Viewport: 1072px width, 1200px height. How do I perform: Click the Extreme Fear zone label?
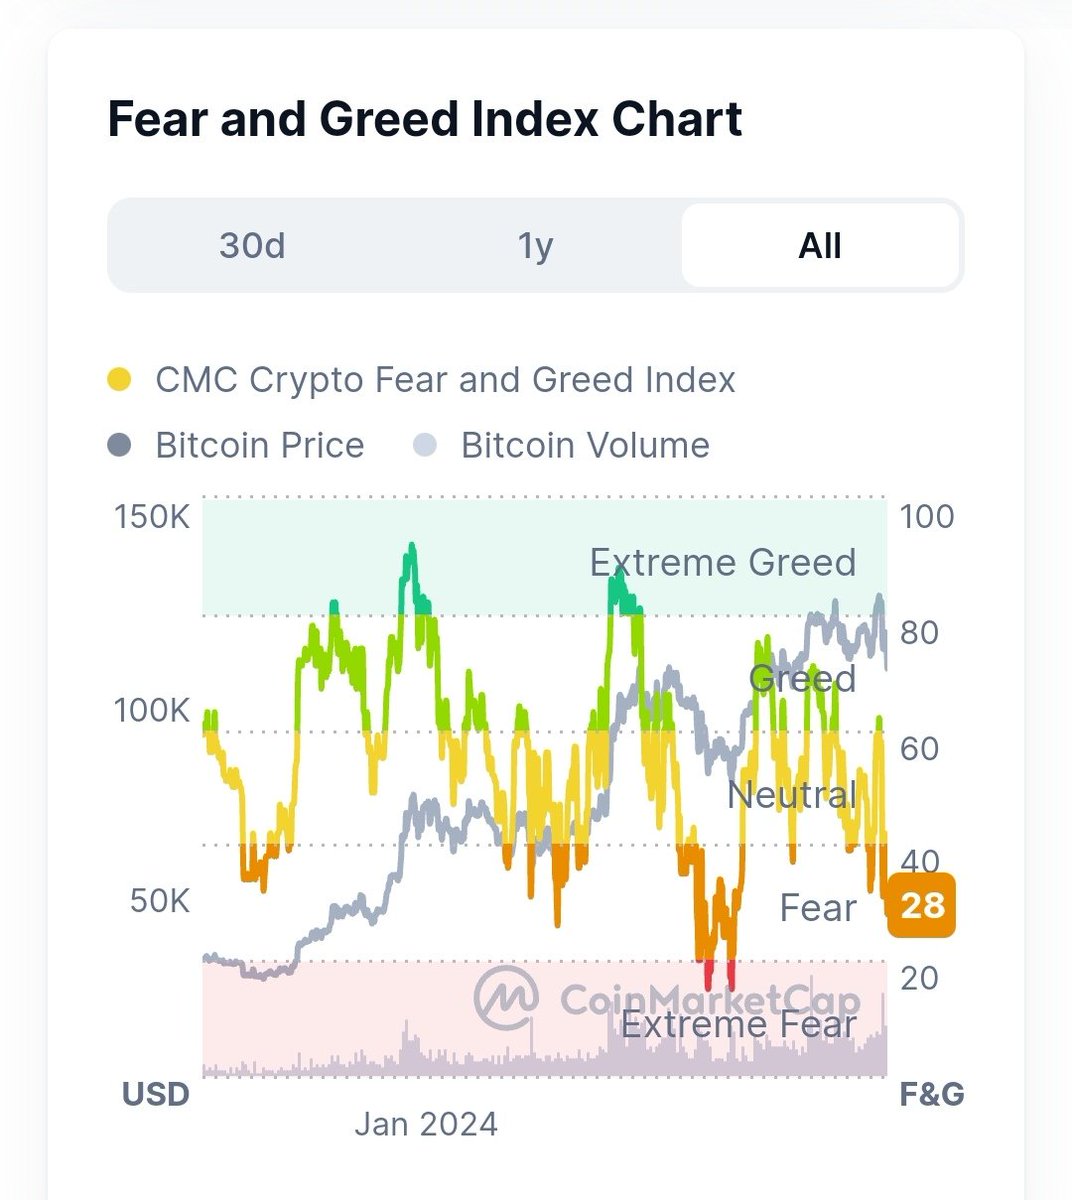coord(739,1024)
